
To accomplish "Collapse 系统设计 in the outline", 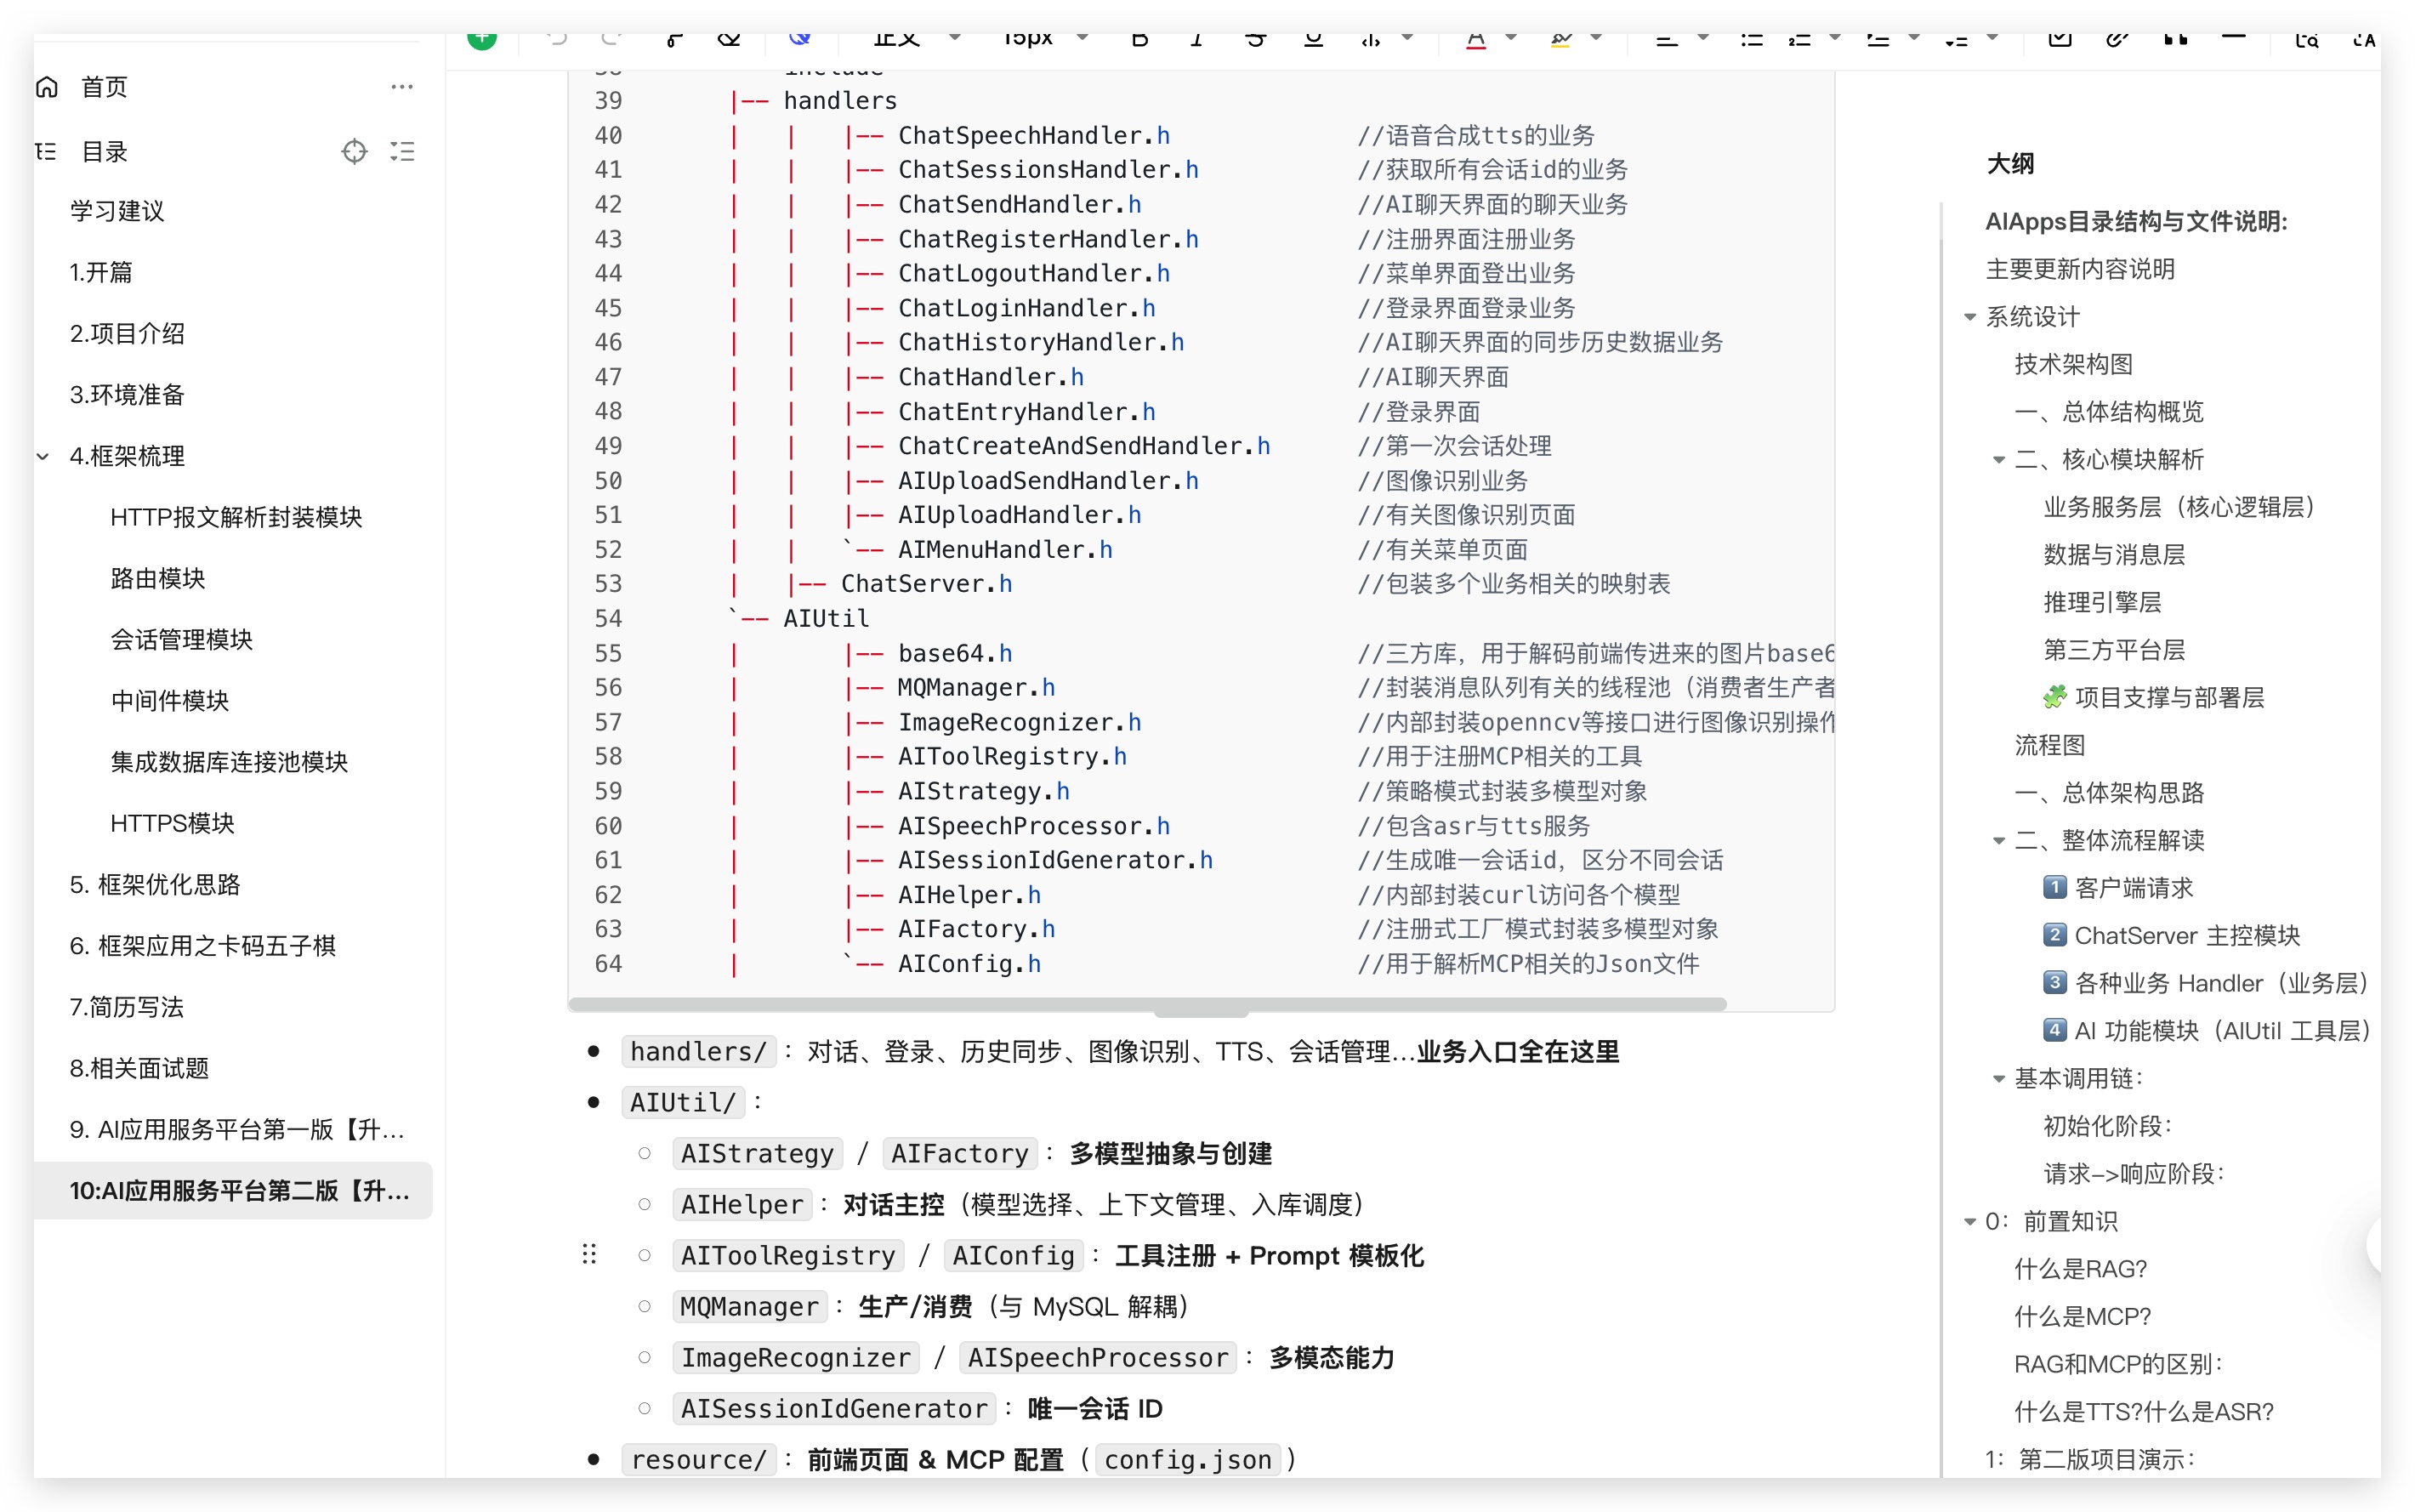I will [1969, 318].
